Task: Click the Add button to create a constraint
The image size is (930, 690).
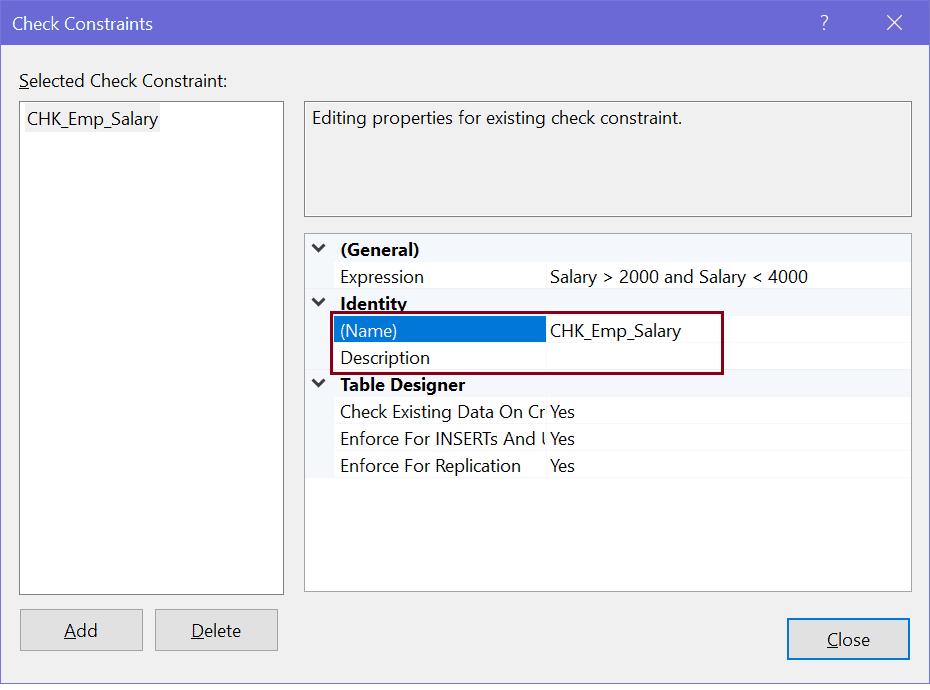Action: pyautogui.click(x=81, y=630)
